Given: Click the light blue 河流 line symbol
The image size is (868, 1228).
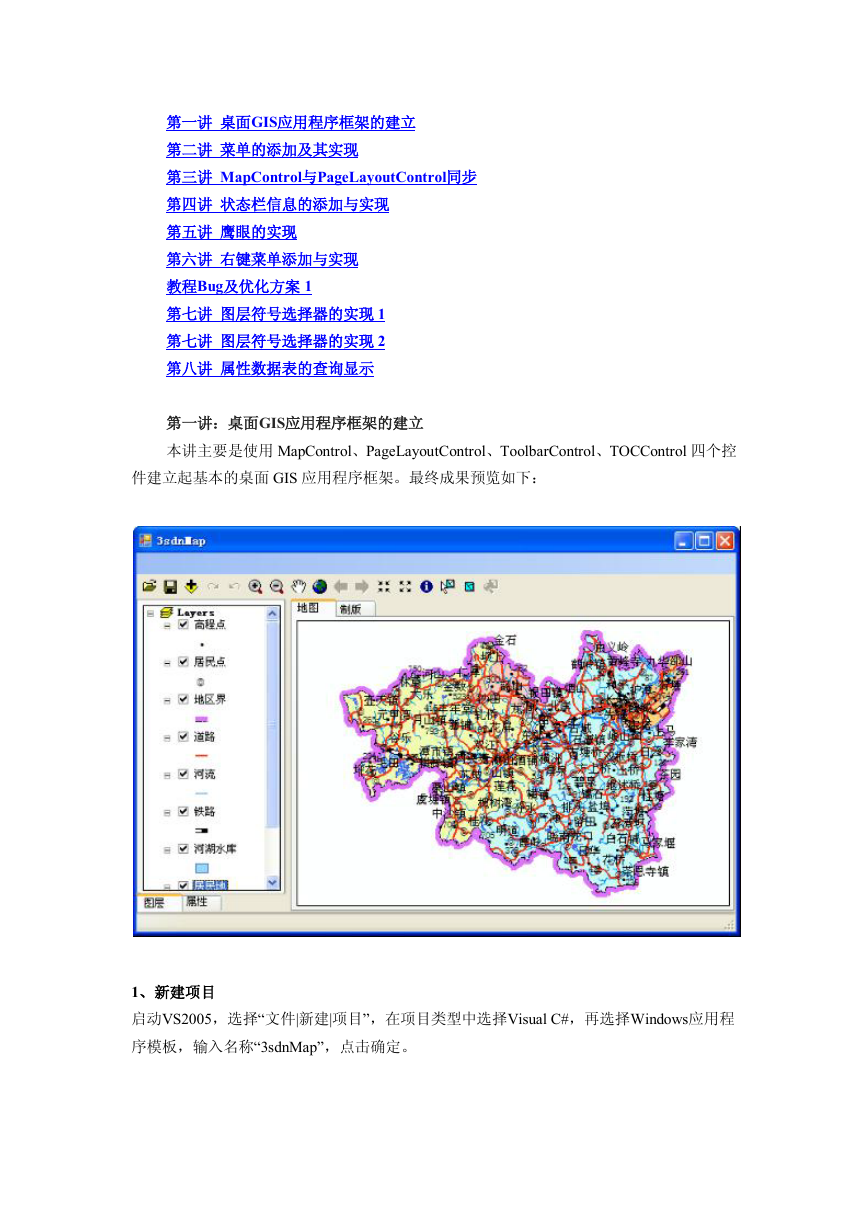Looking at the screenshot, I should click(x=202, y=793).
